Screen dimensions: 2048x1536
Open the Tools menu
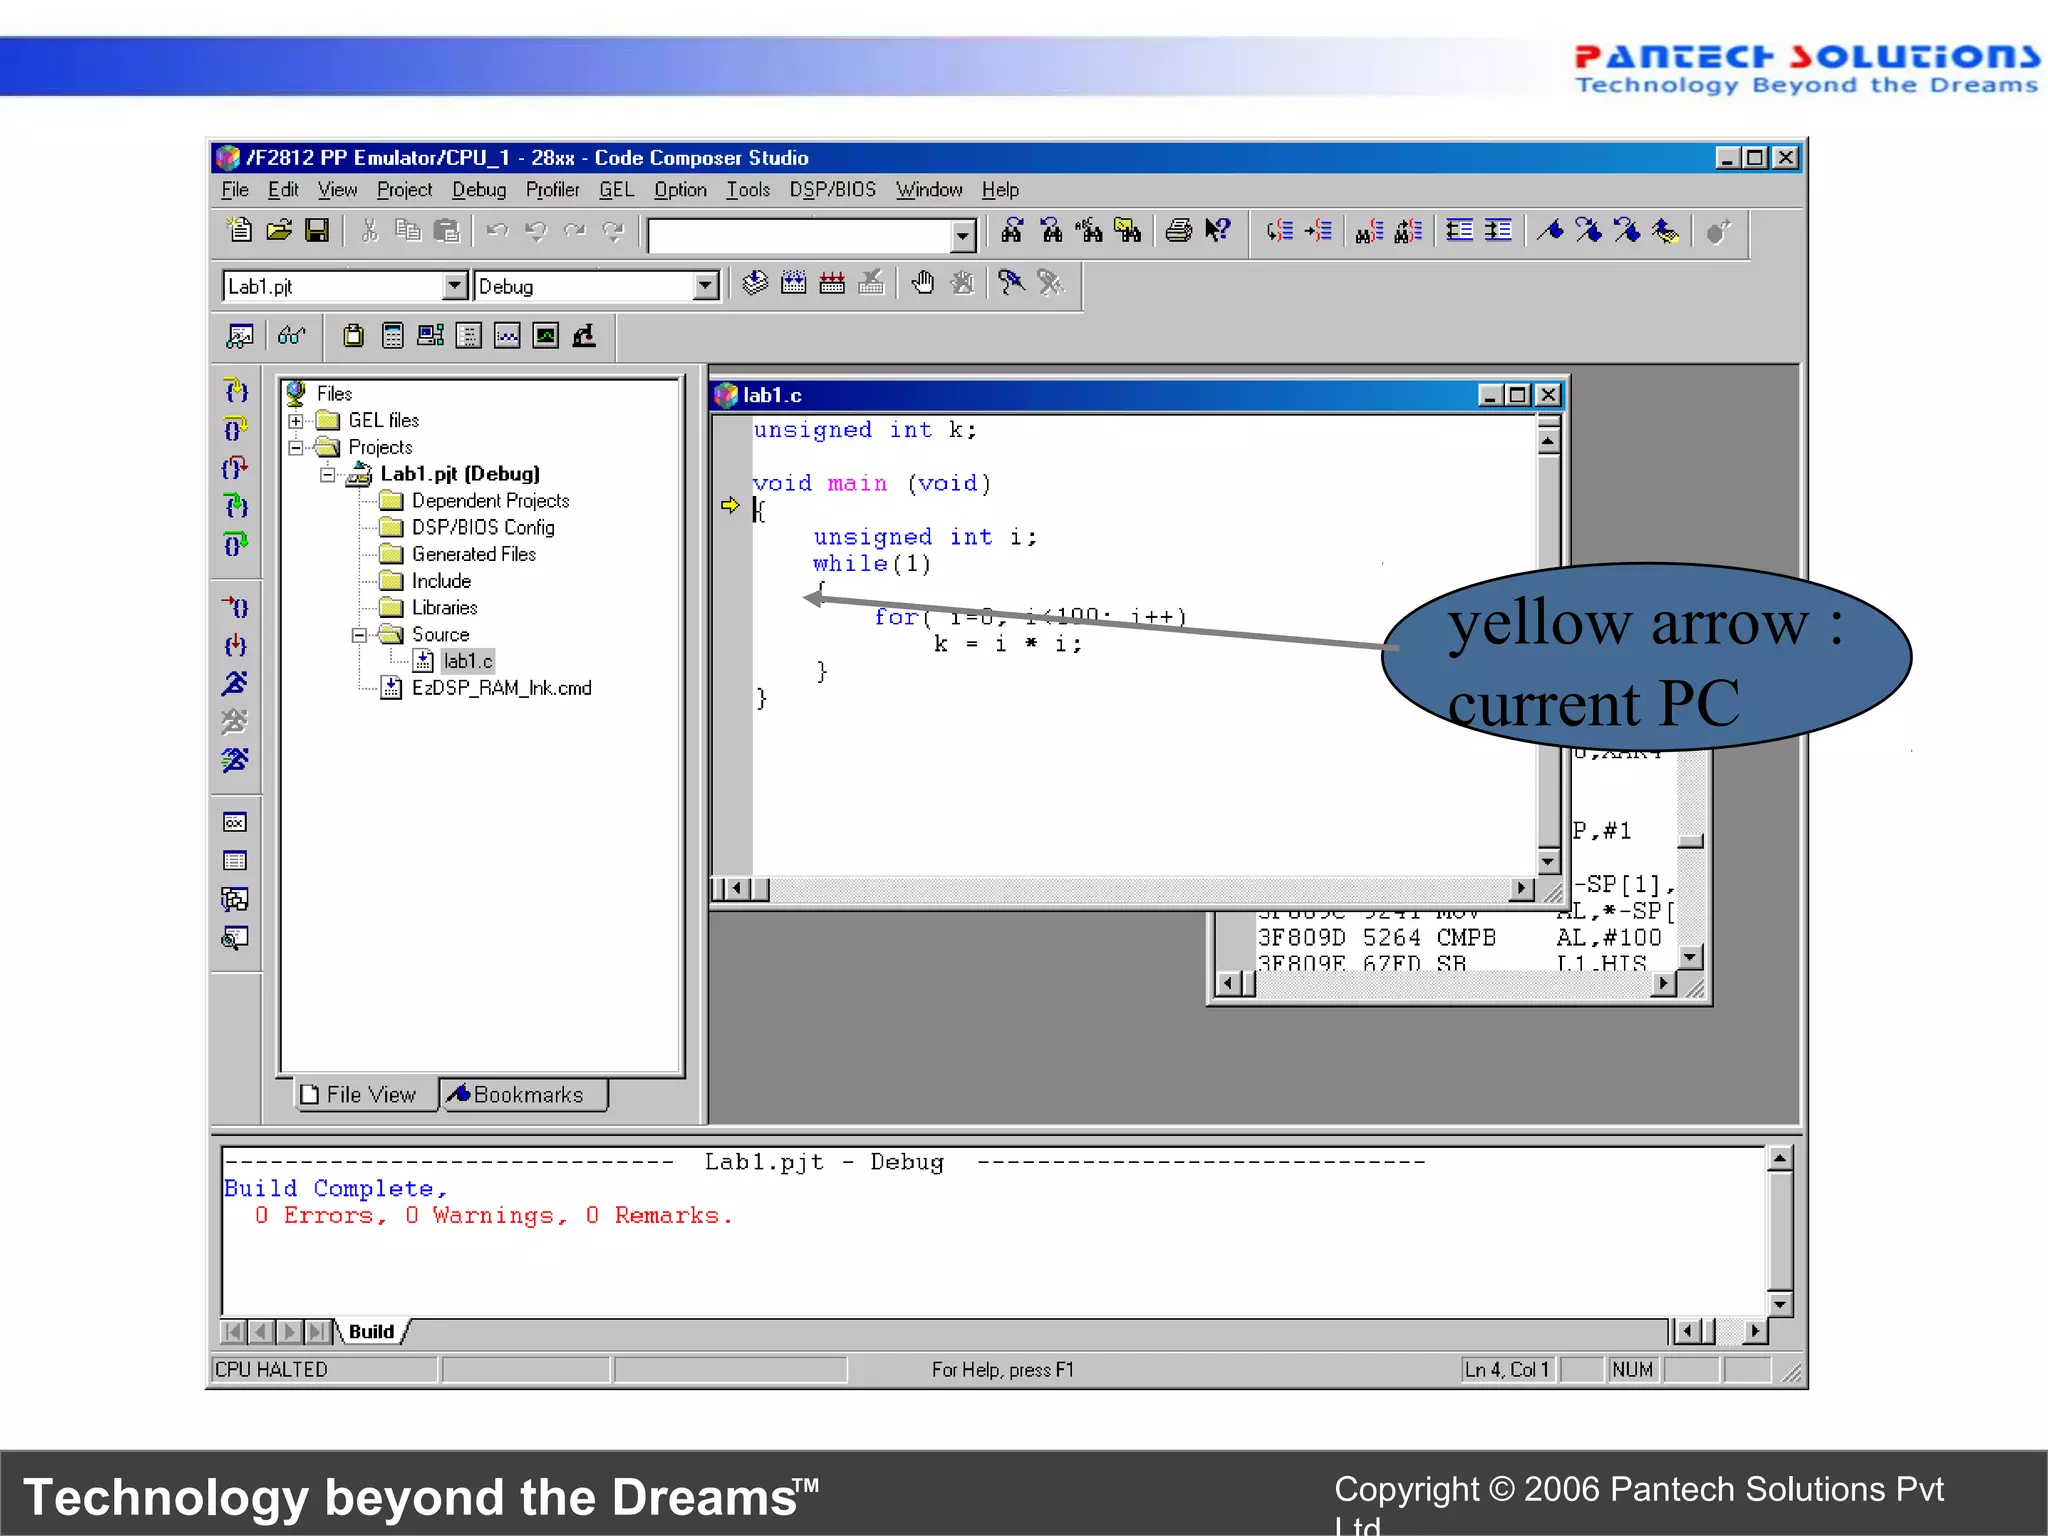point(748,190)
